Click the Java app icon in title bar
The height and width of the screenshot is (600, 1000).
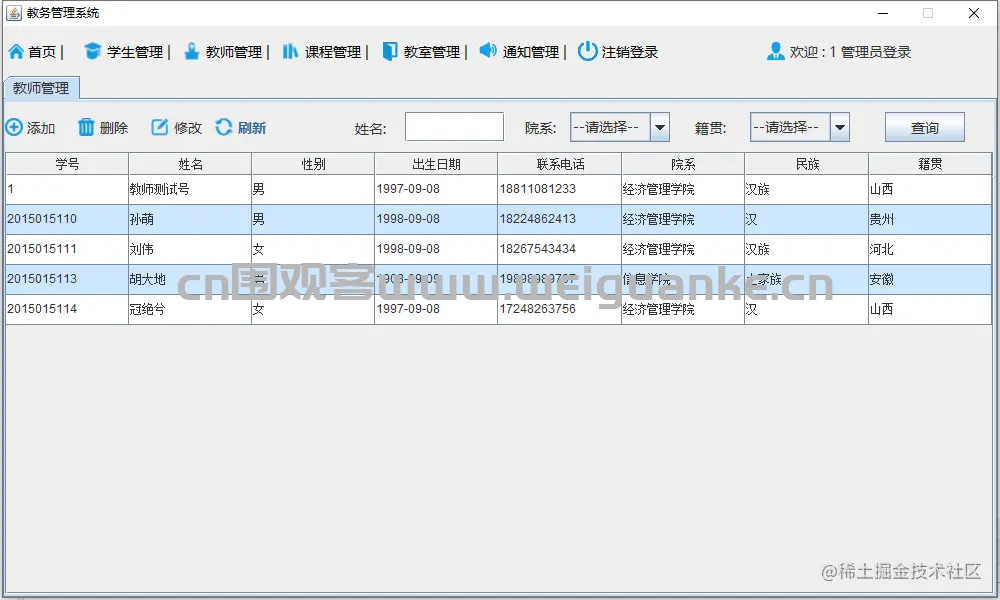pos(14,13)
